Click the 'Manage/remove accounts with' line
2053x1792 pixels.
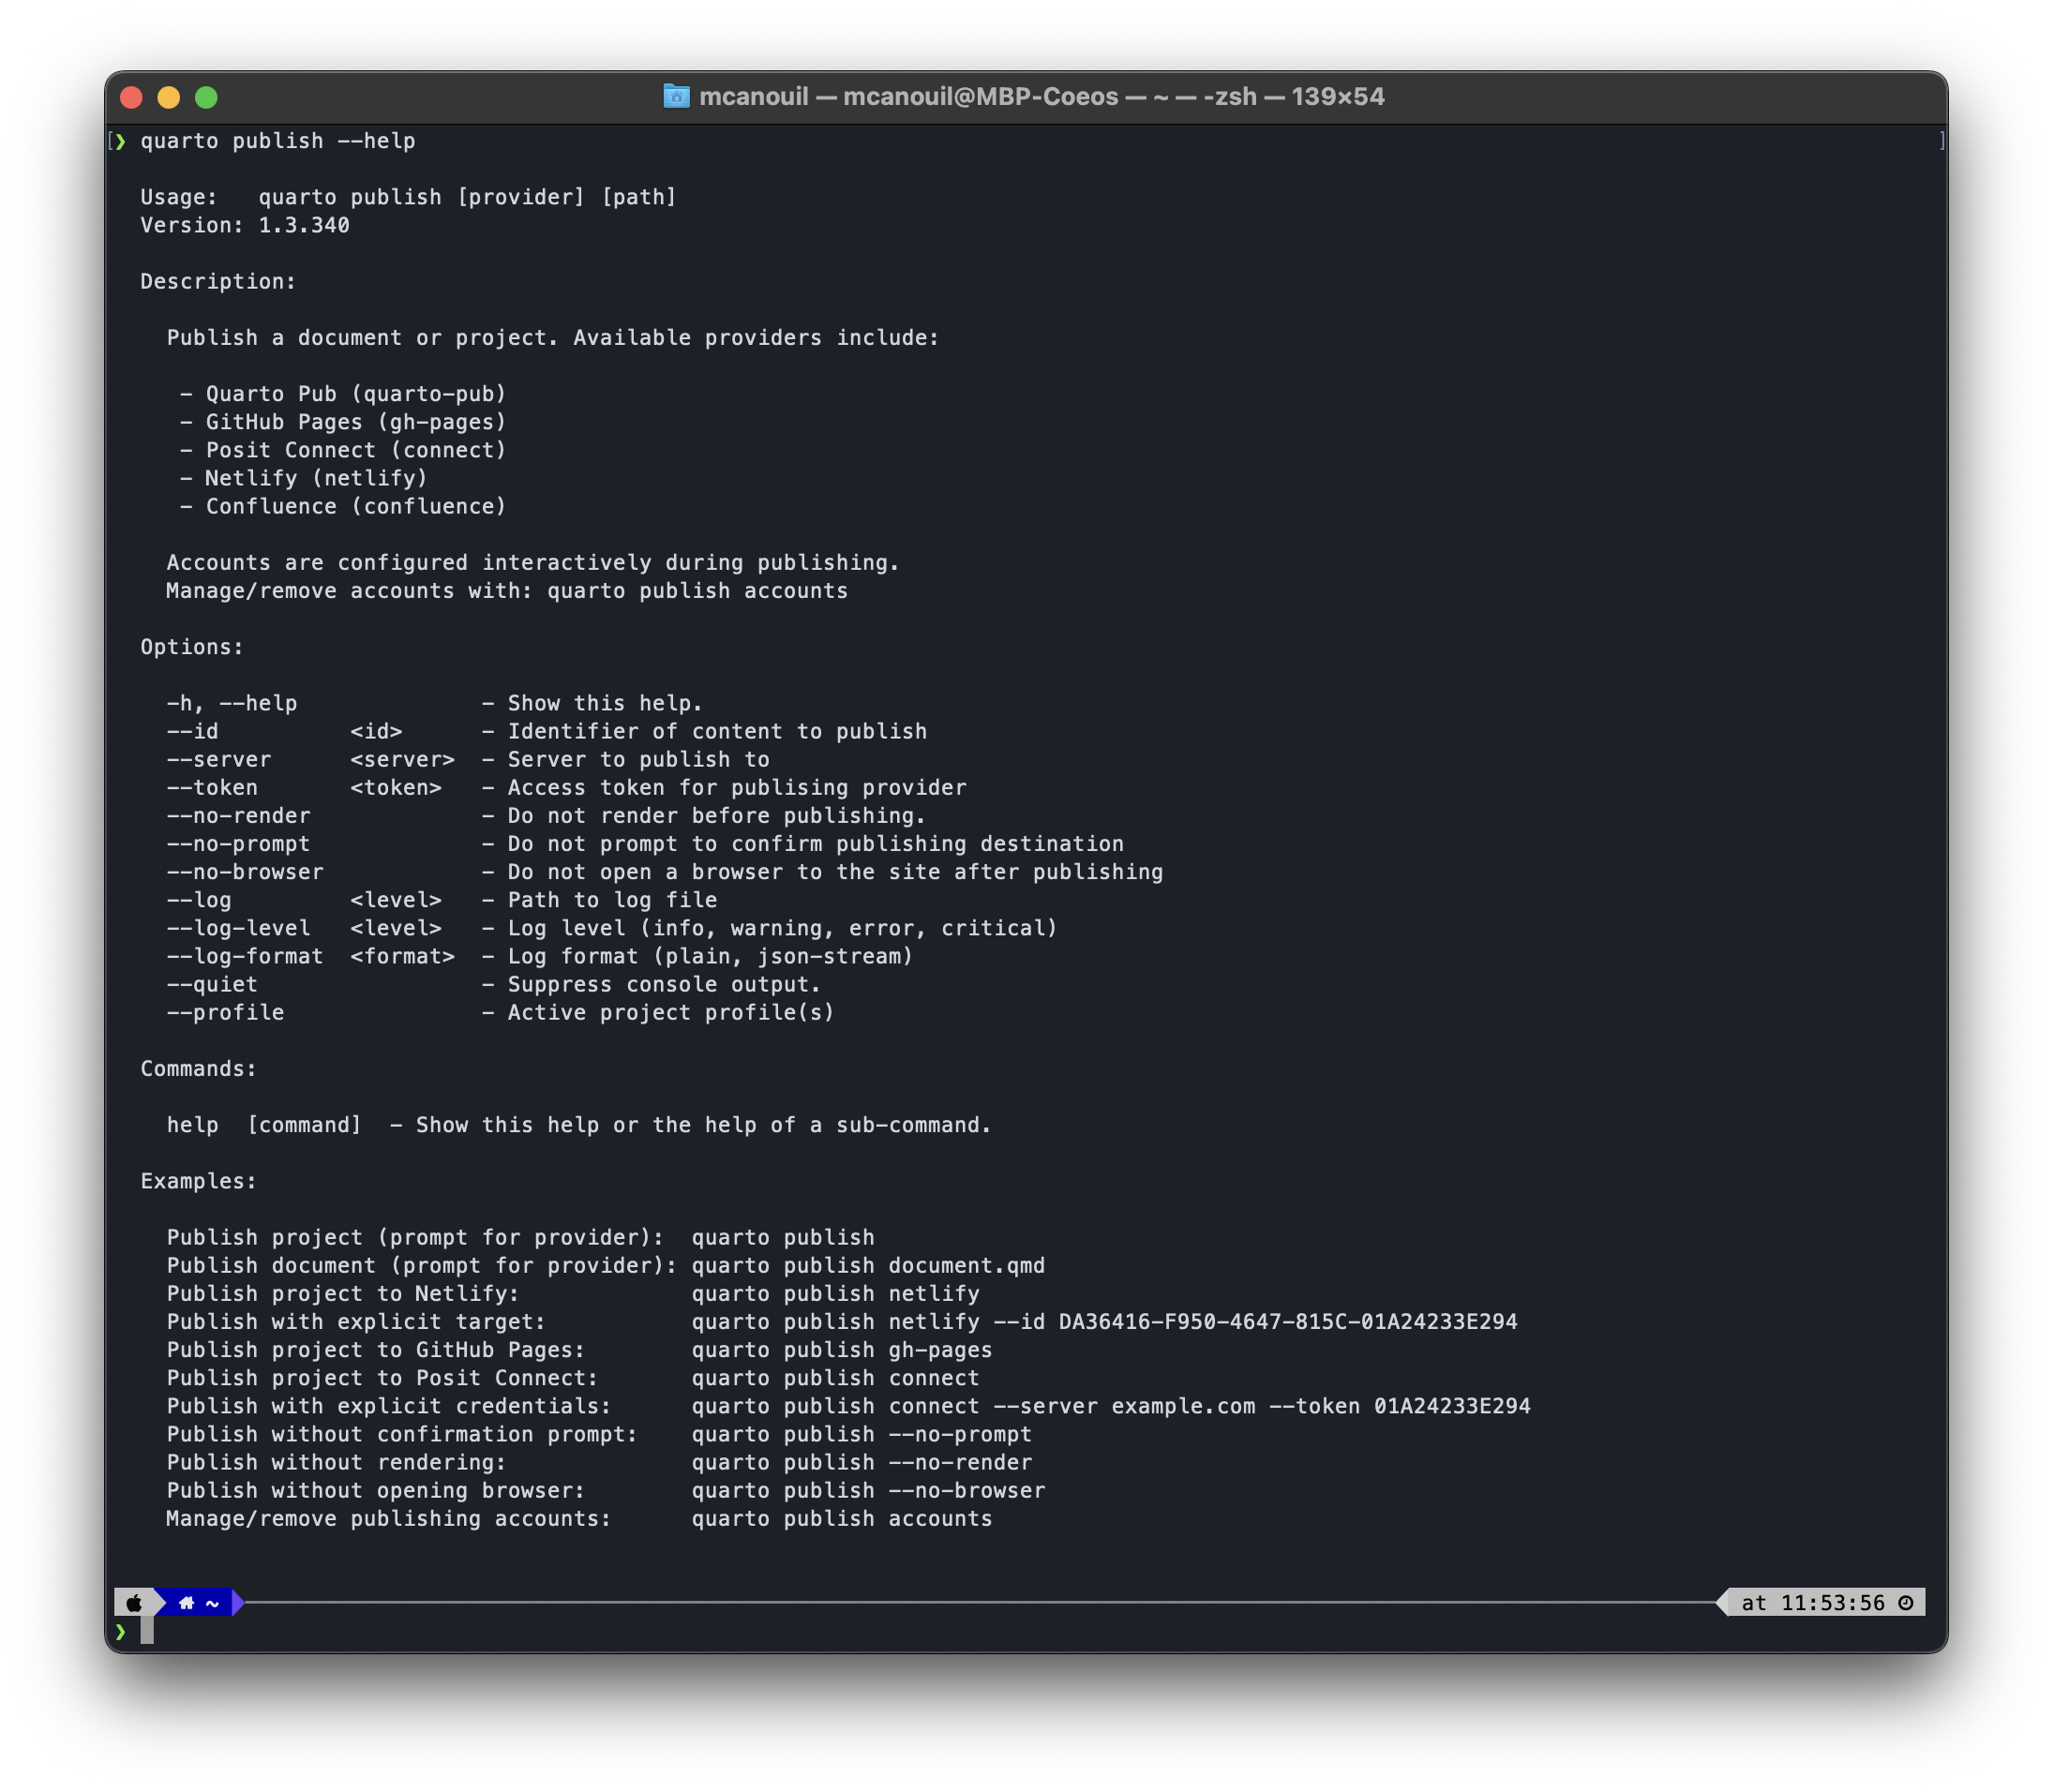click(507, 591)
